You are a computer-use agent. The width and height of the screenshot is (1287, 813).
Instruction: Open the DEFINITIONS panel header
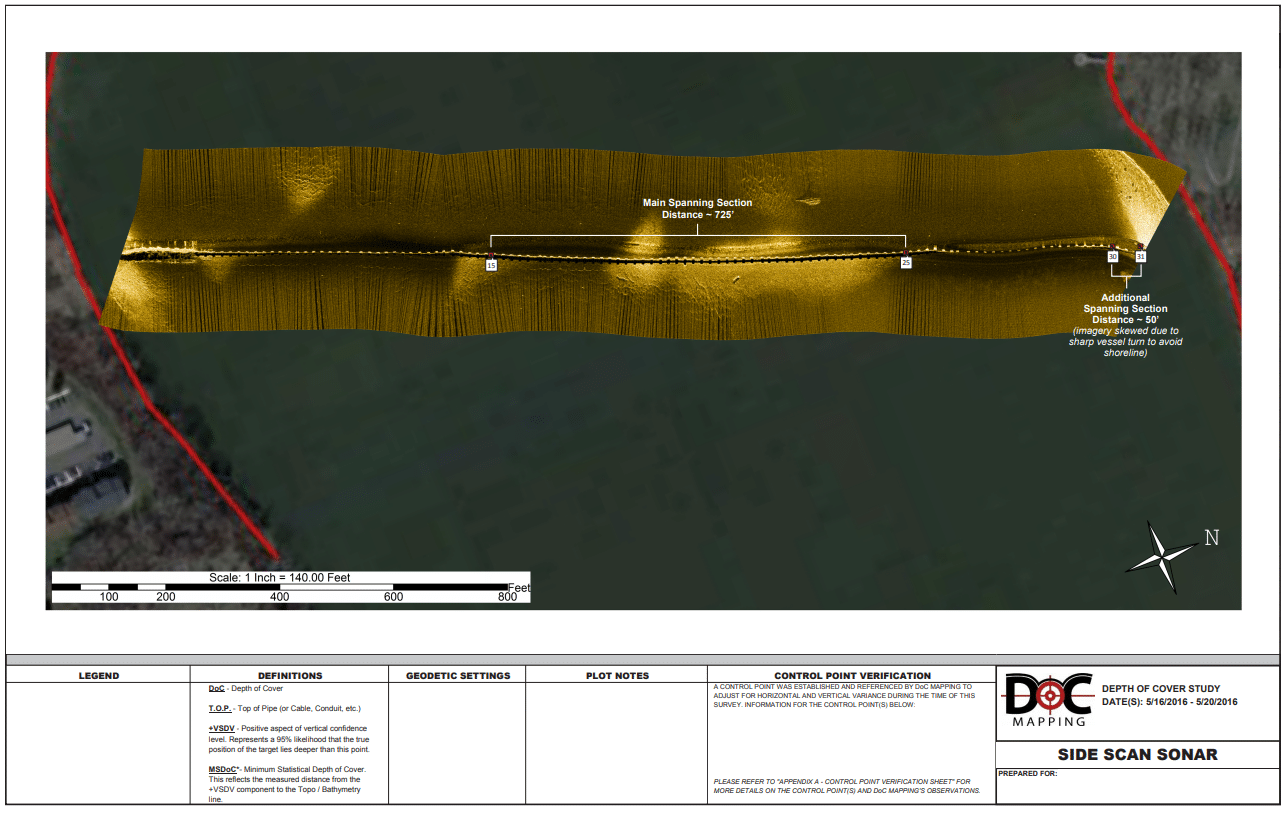[x=291, y=675]
